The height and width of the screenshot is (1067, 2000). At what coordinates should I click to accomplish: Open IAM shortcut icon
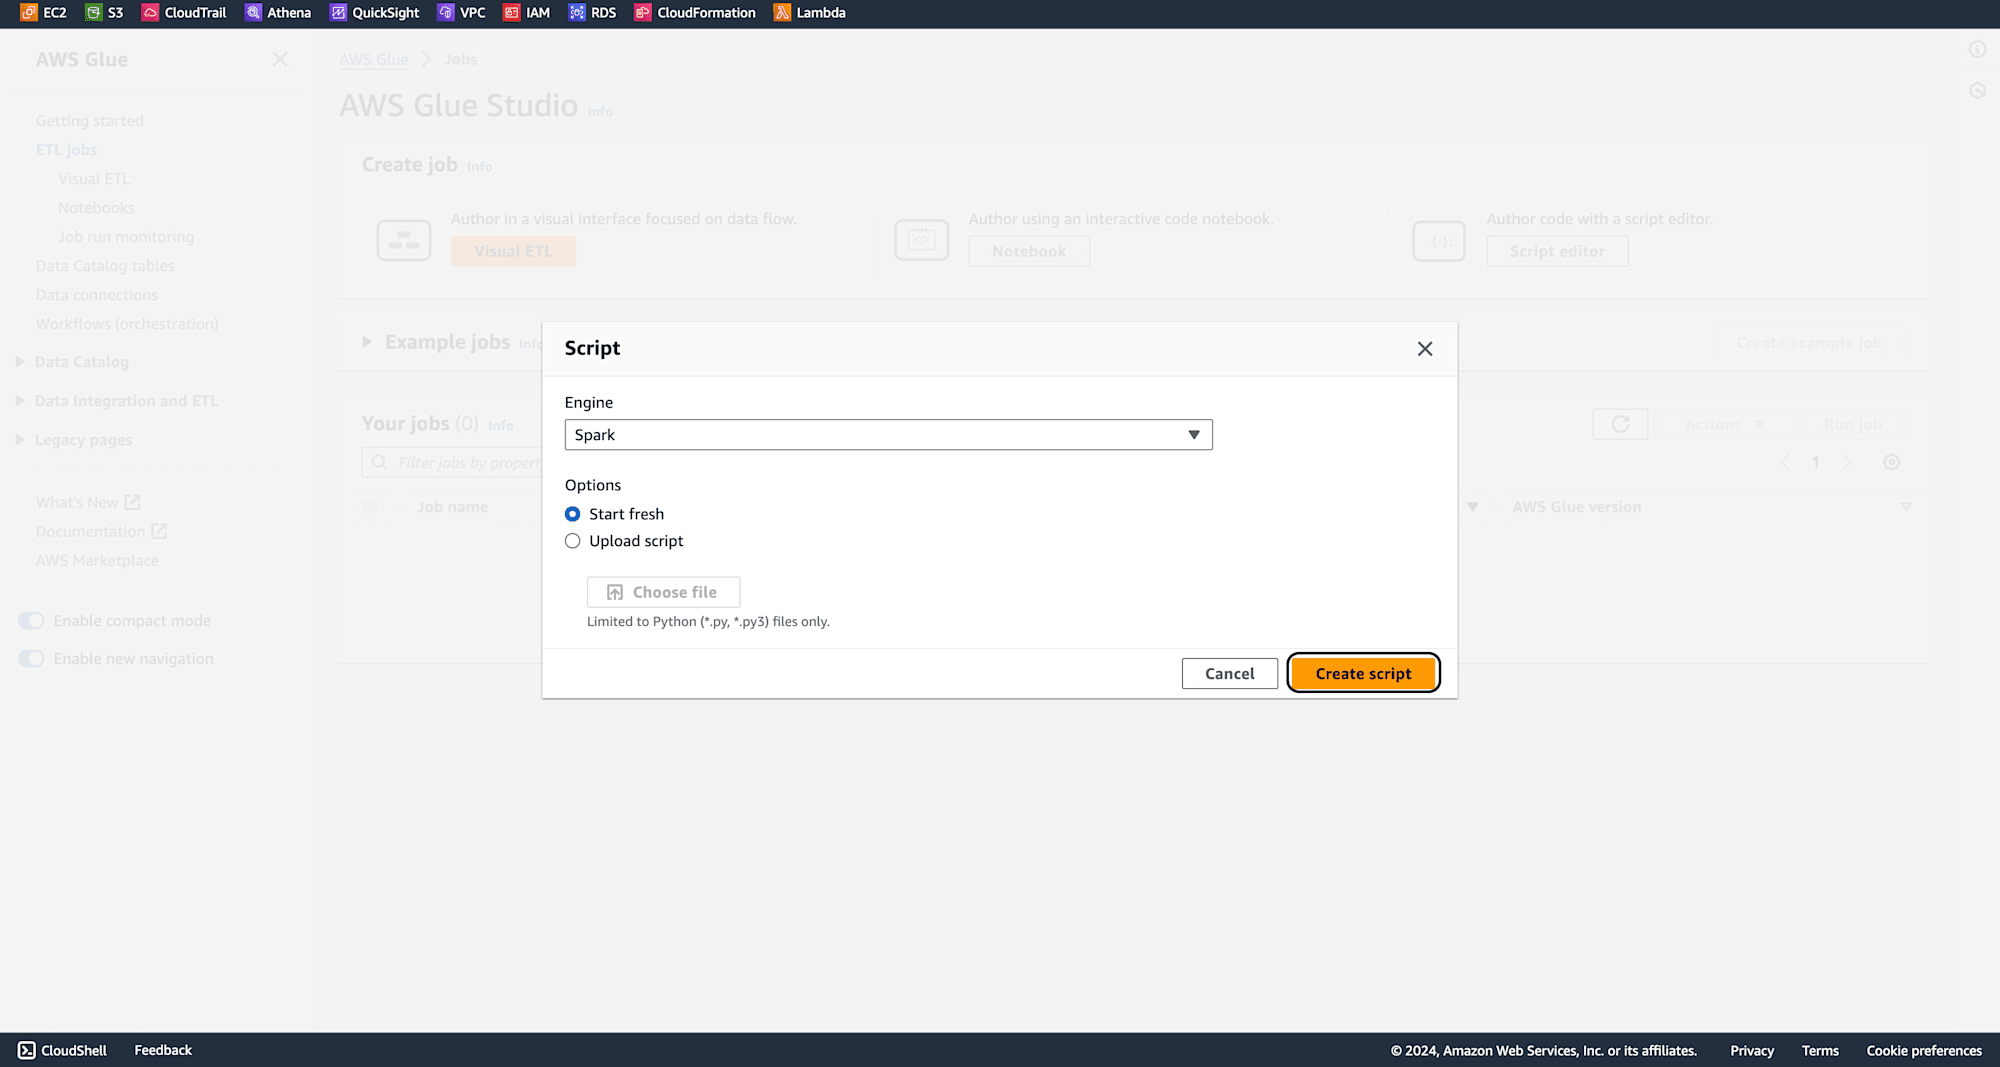(x=511, y=13)
